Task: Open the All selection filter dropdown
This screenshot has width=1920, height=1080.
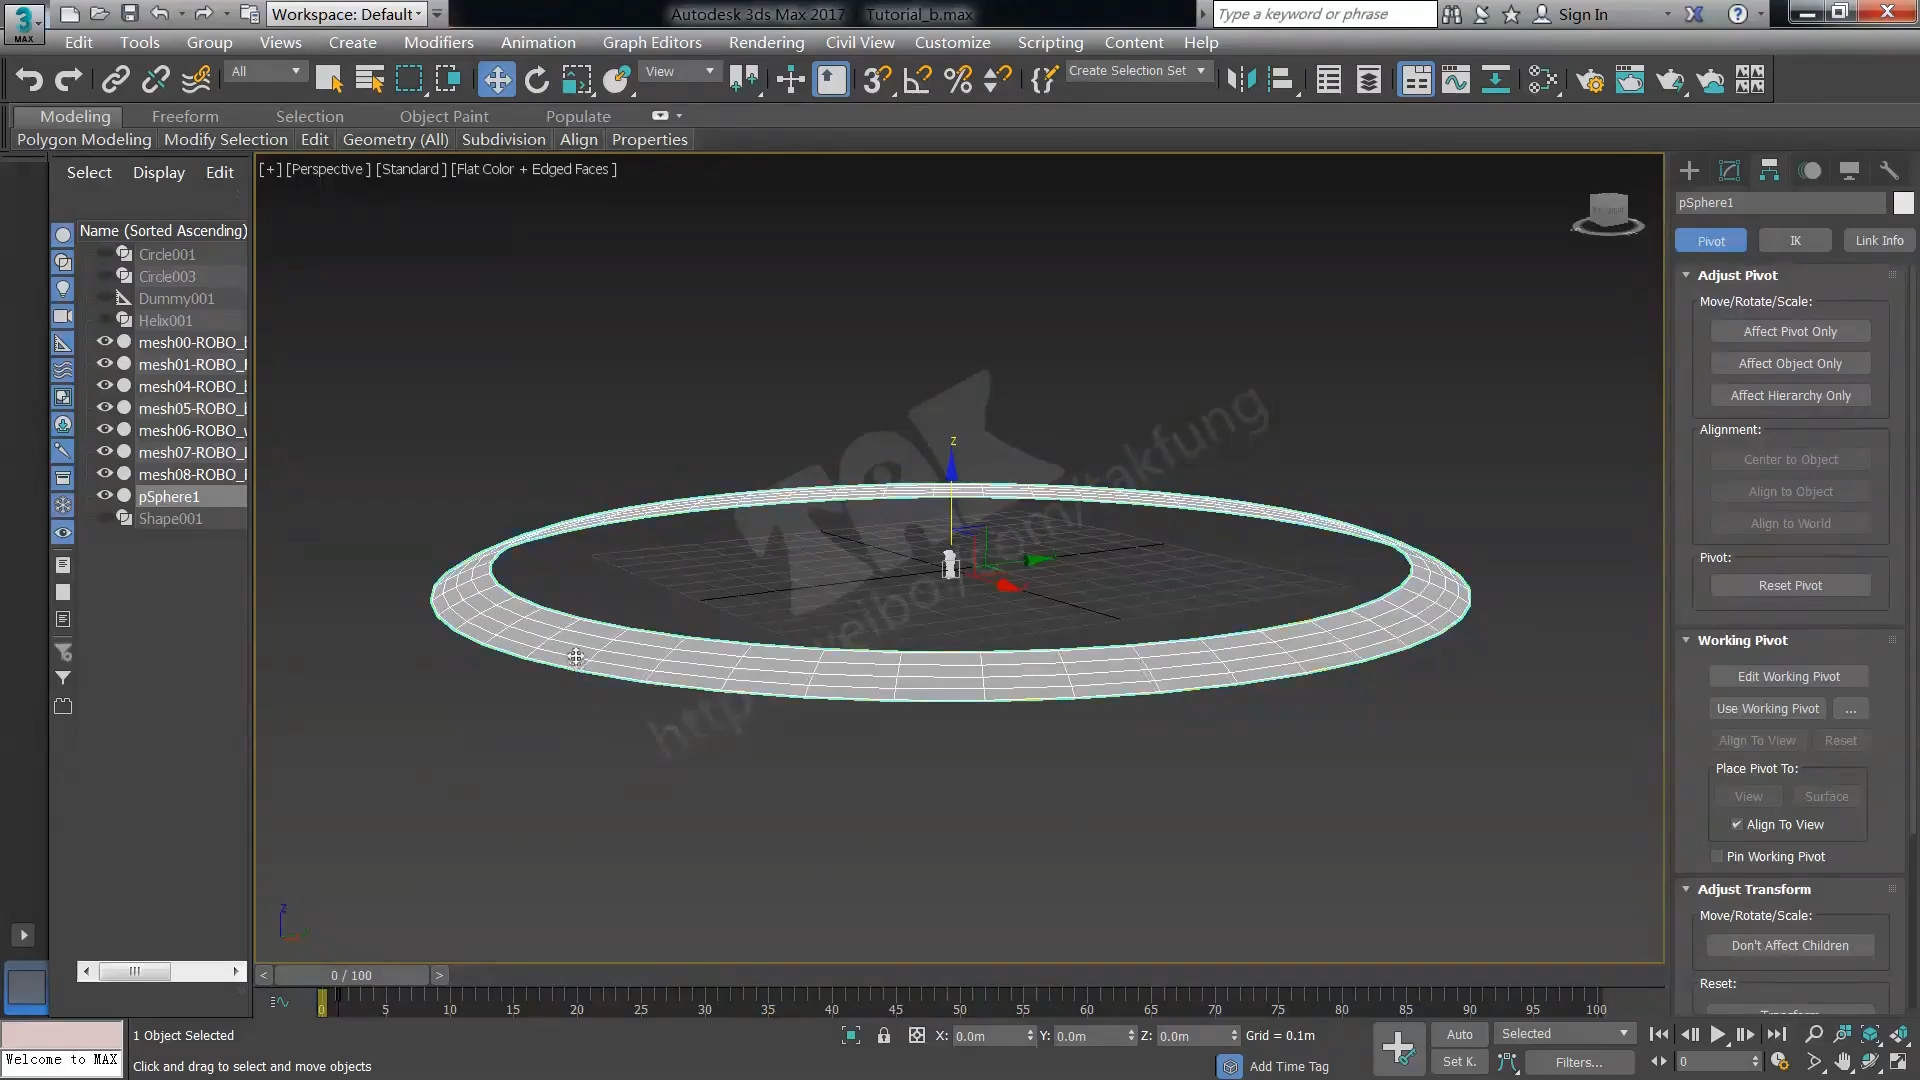Action: coord(265,72)
